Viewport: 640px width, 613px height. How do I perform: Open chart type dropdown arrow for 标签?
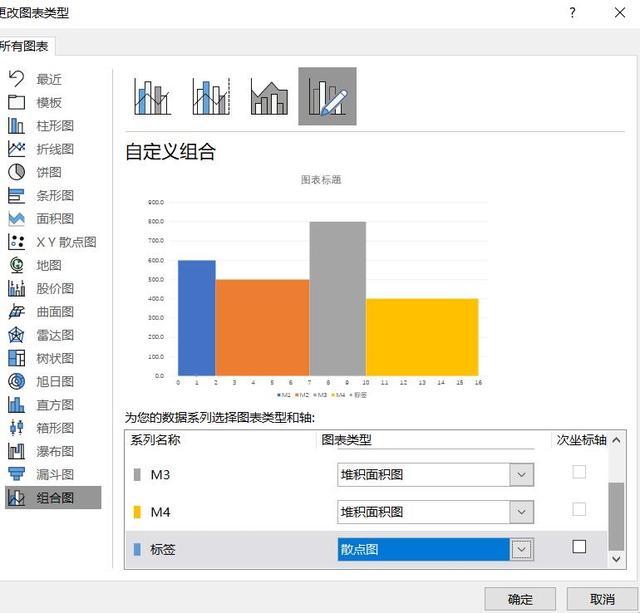coord(521,549)
